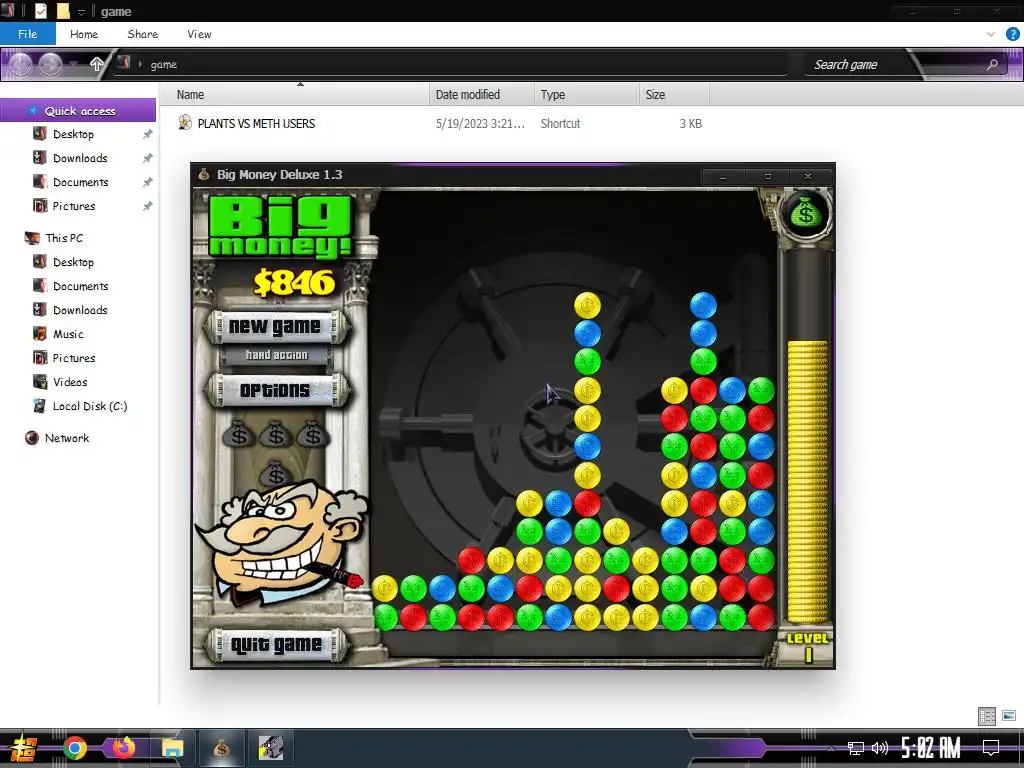Click the forward navigation button in Explorer

51,64
